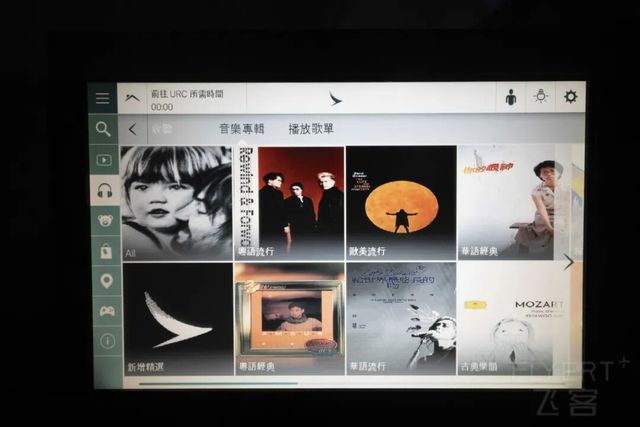Select the video player sidebar icon
The image size is (640, 427).
tap(104, 160)
